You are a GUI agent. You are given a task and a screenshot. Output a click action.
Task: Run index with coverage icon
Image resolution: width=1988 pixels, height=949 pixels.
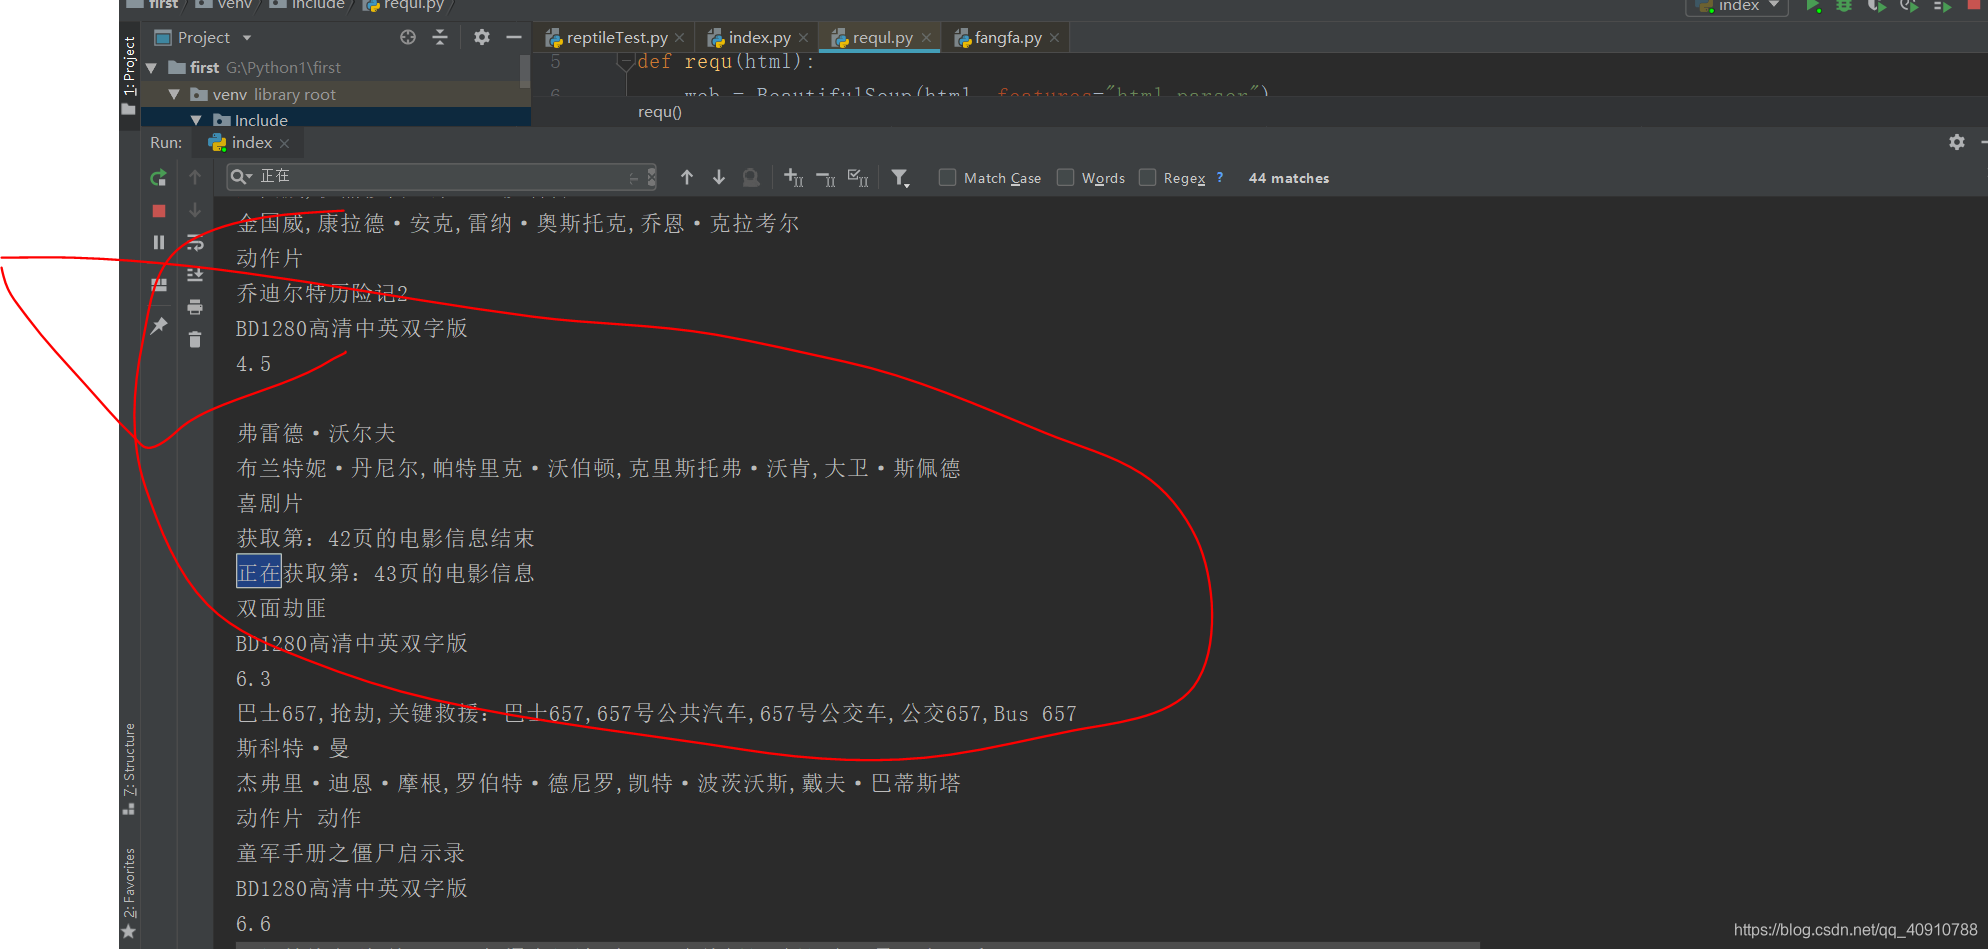pyautogui.click(x=1877, y=6)
